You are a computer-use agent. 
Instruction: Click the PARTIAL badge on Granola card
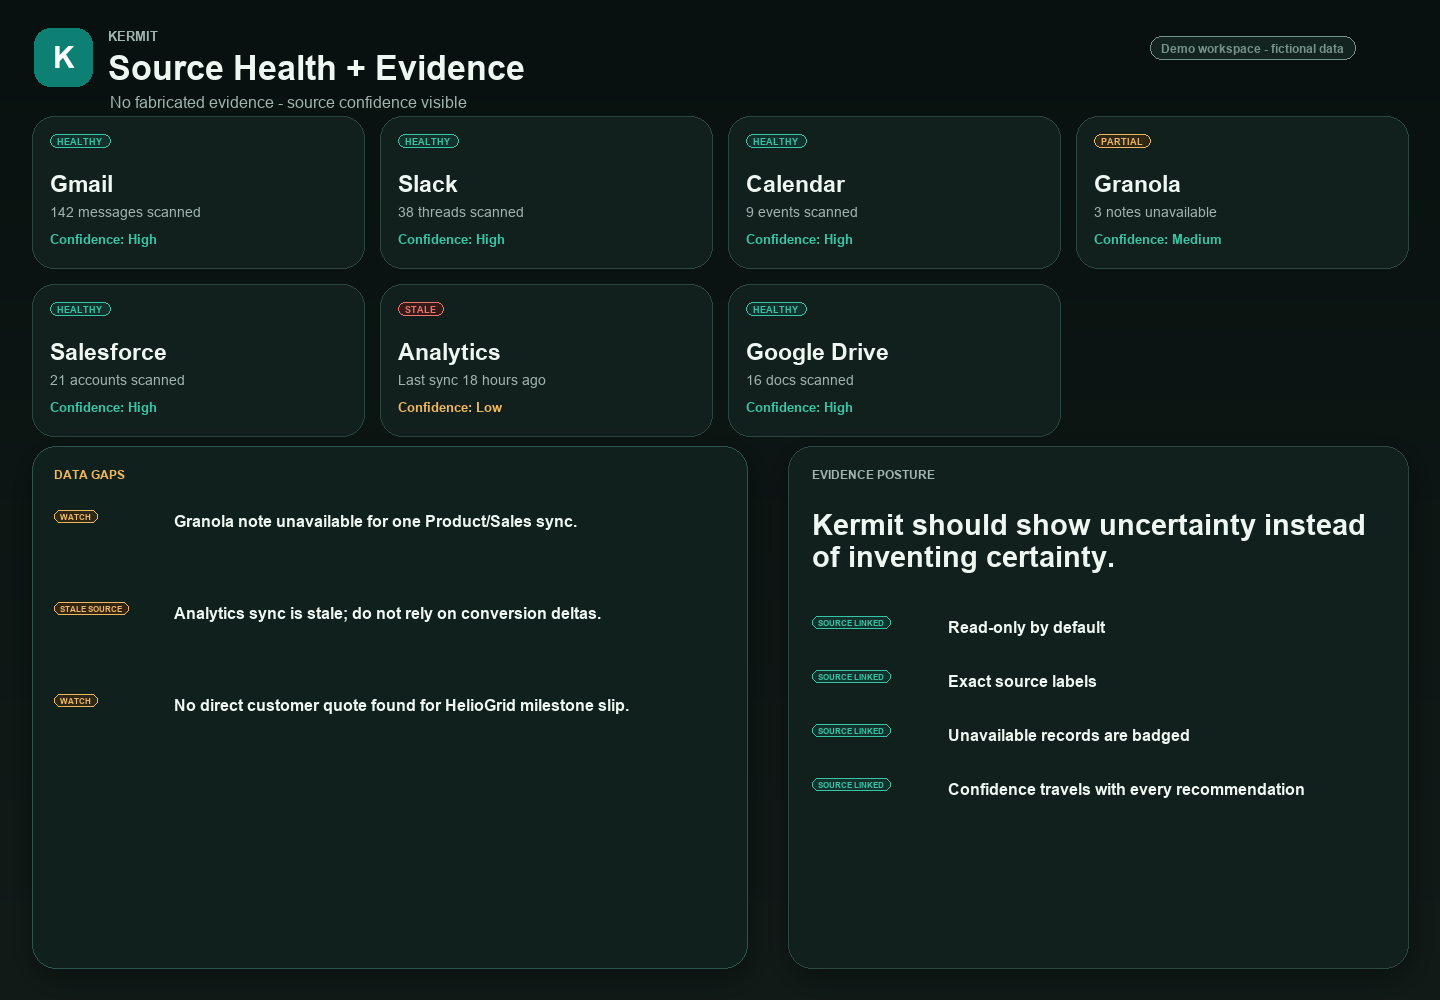(1122, 141)
